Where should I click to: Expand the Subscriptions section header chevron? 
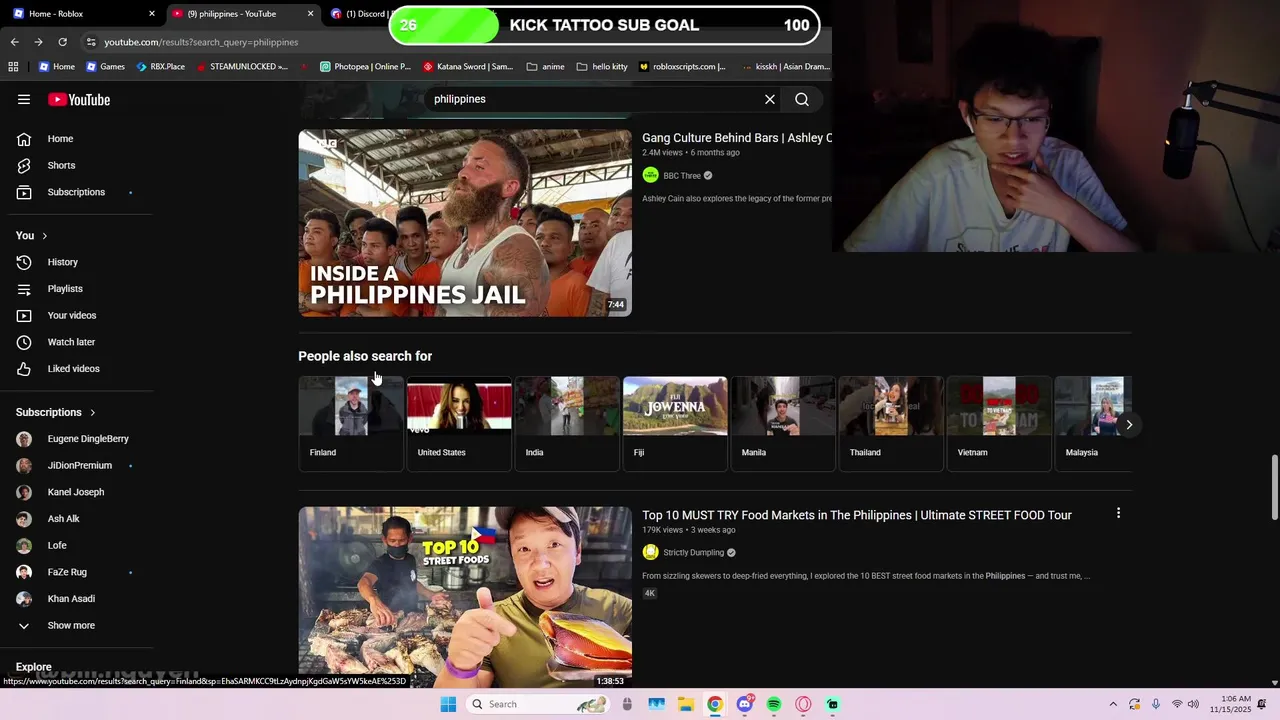click(92, 413)
